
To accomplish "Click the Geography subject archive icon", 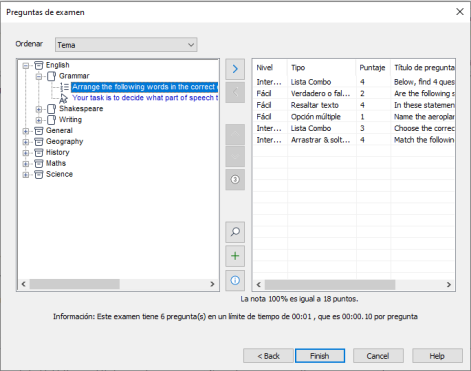I will coord(39,142).
